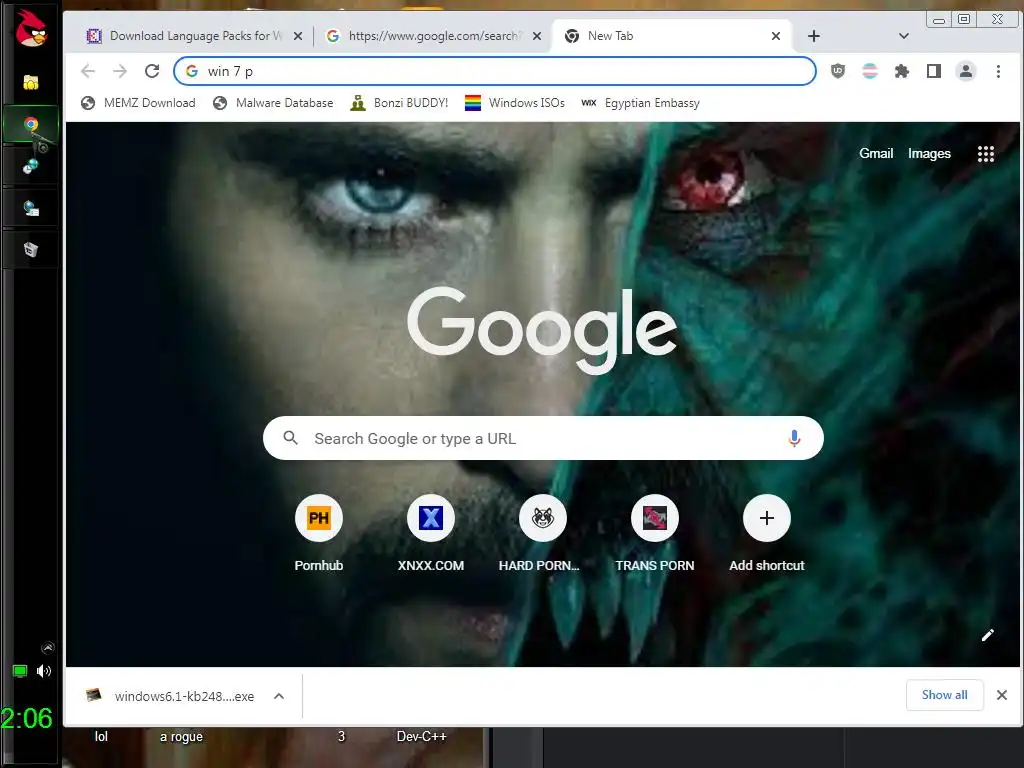Show hidden tray icons arrow

point(47,647)
